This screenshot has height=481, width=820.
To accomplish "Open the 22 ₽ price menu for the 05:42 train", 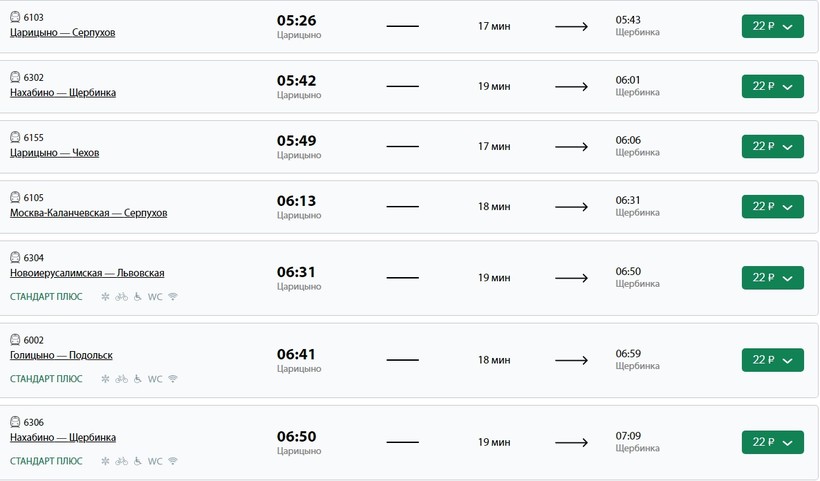I will click(772, 87).
